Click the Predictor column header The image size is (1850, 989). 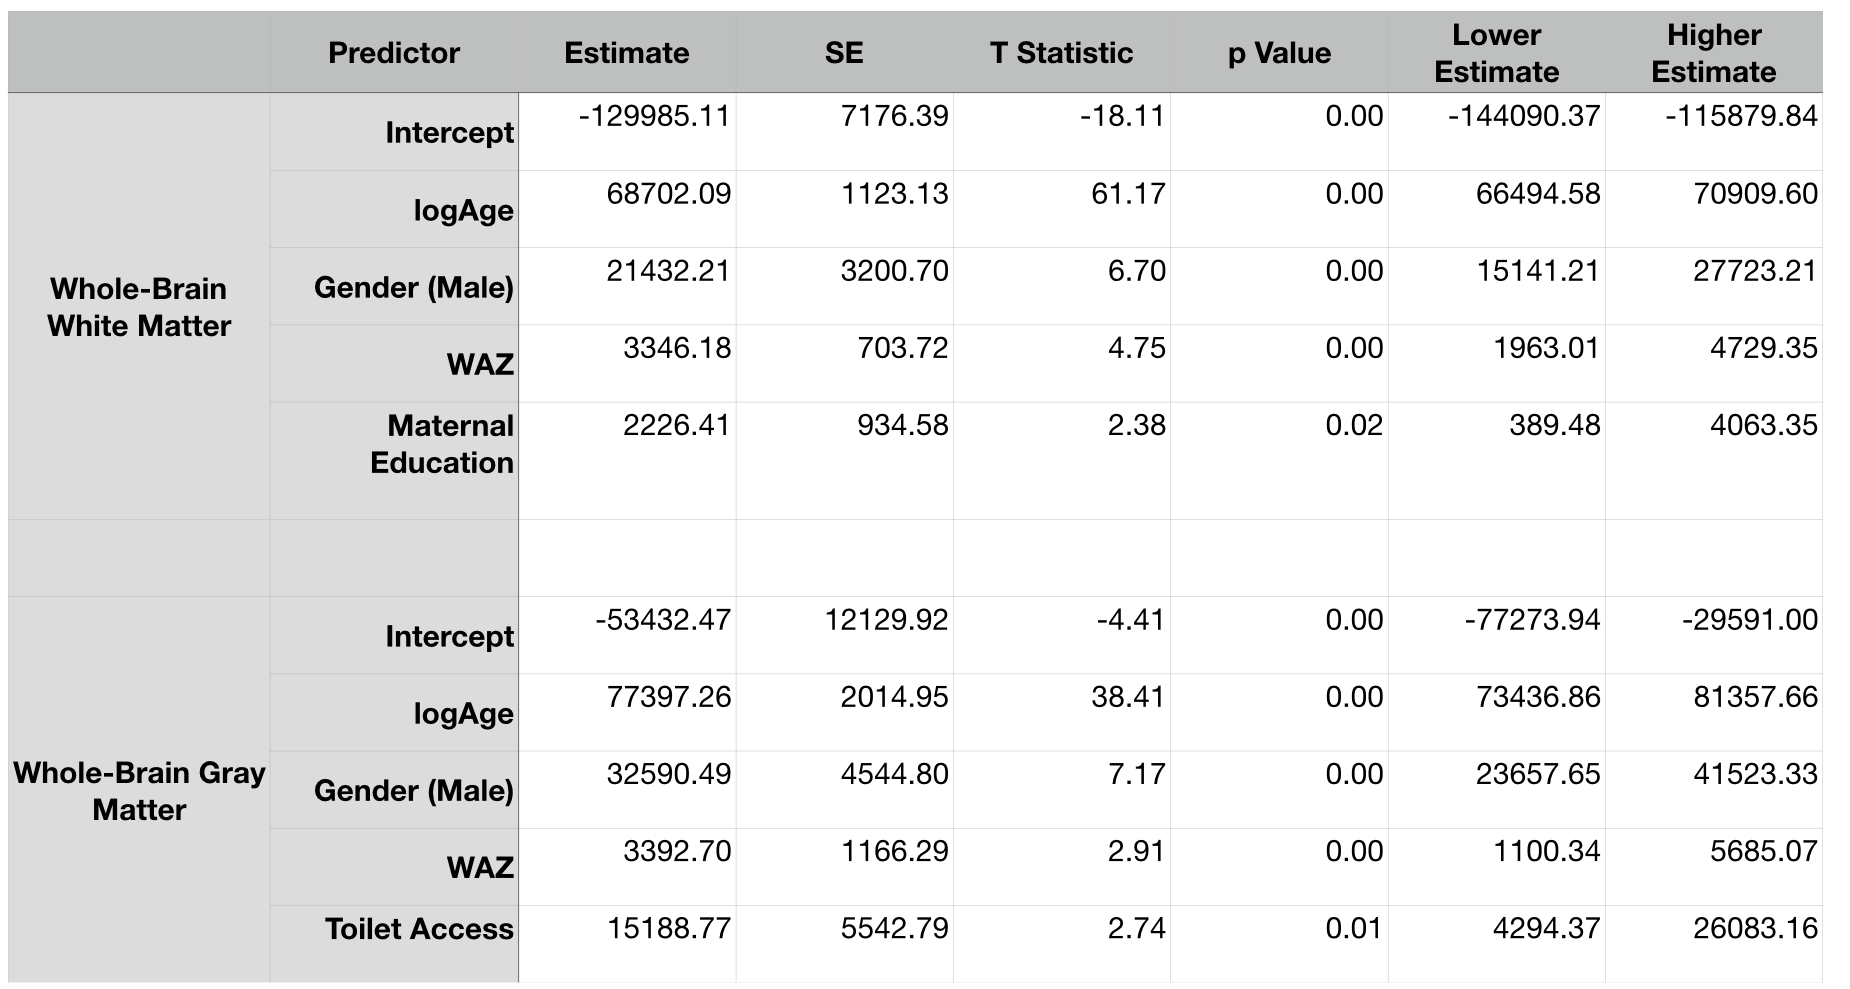[394, 53]
